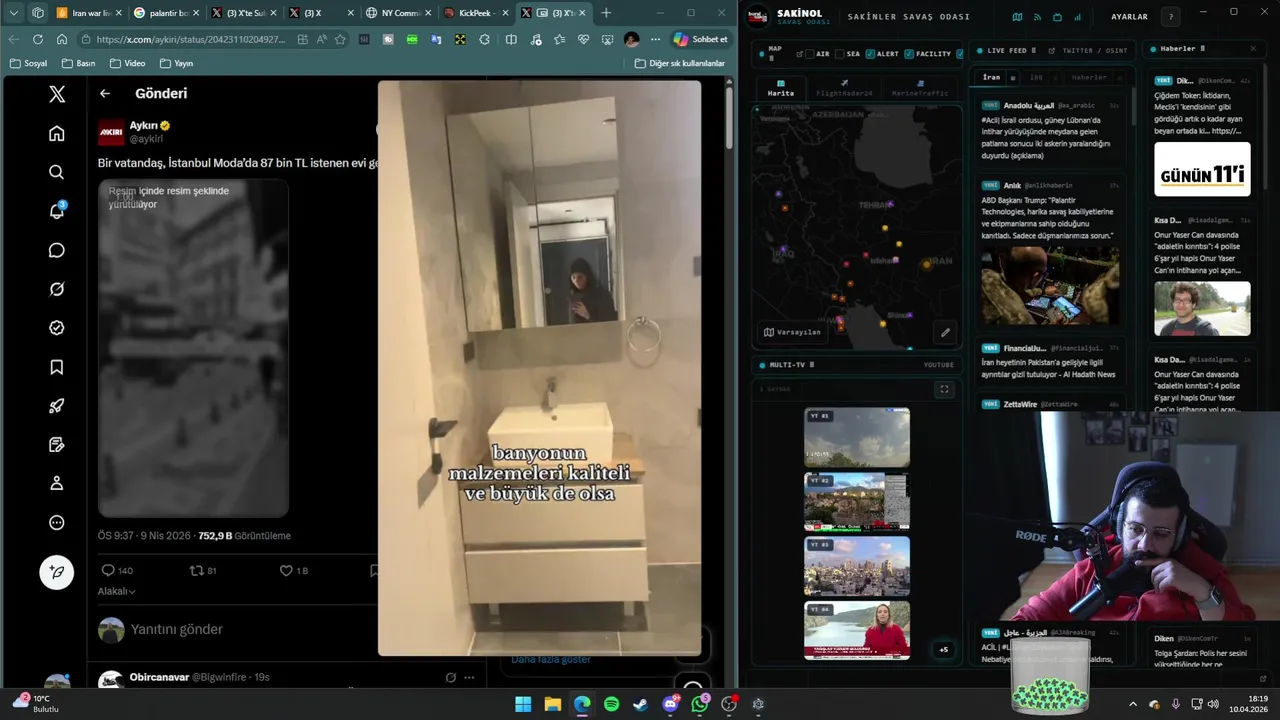
Task: Open File Explorer from the taskbar
Action: click(552, 704)
